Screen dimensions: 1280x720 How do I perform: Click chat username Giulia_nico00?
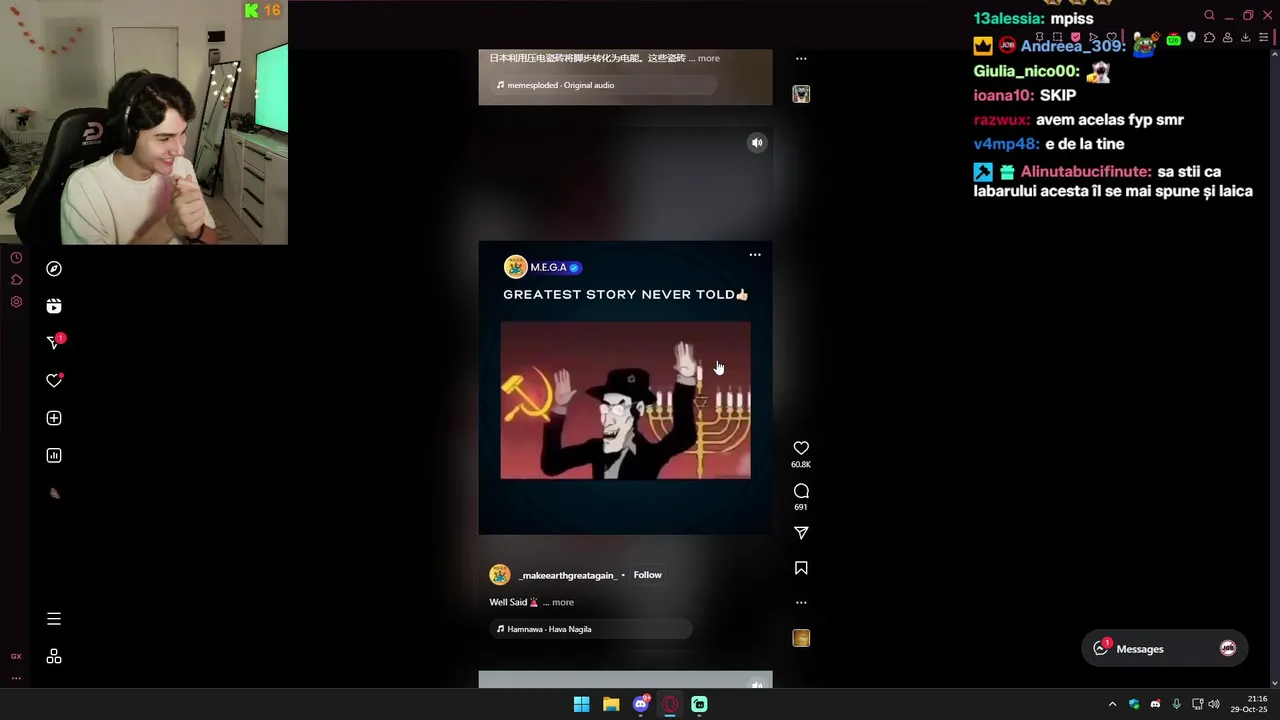[1027, 72]
